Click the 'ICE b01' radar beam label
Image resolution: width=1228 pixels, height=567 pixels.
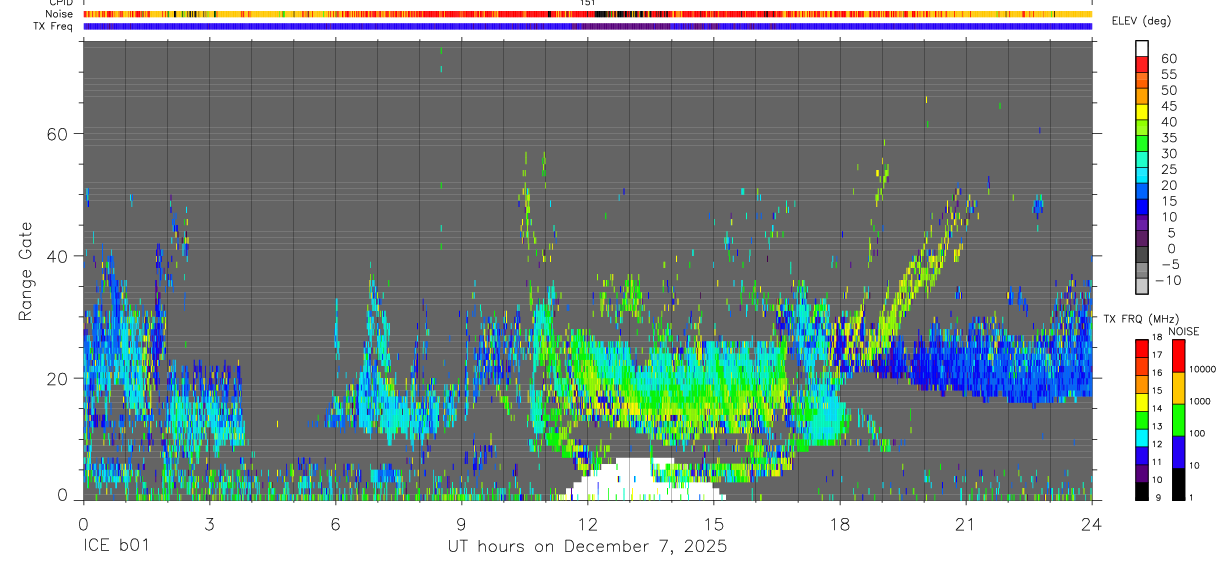point(115,547)
